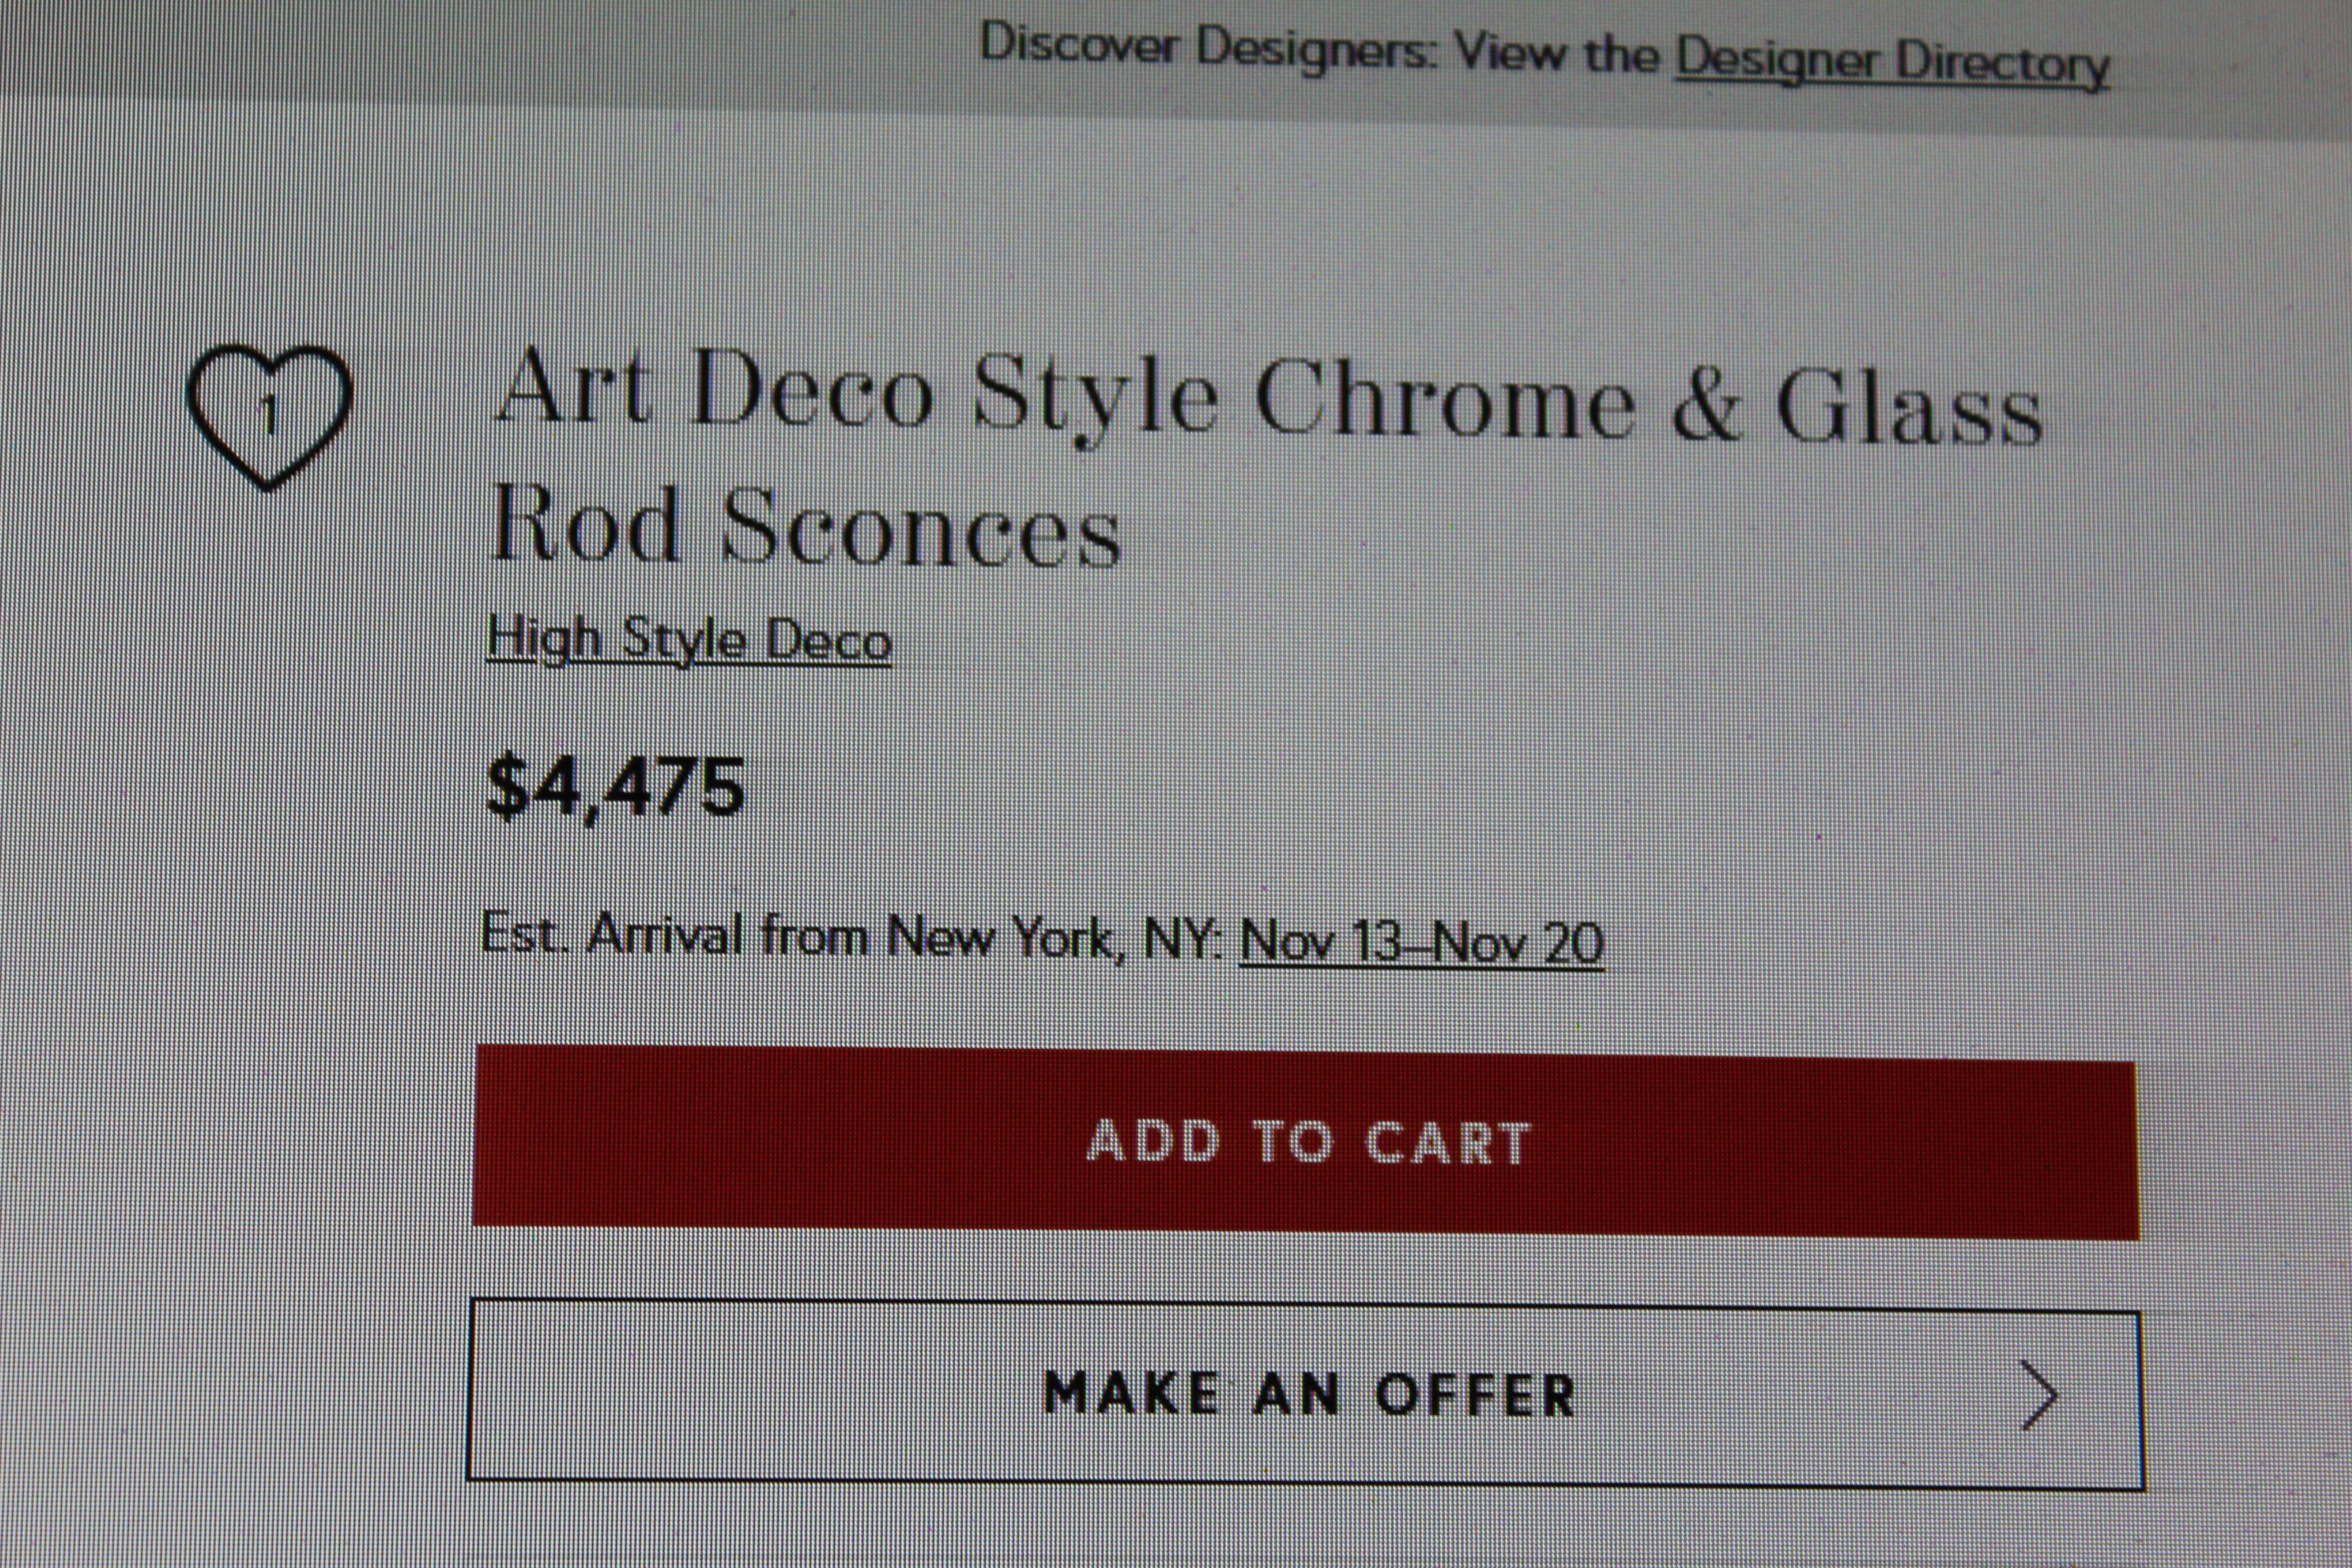Click the favorites count number inside heart
This screenshot has width=2352, height=1568.
coord(268,413)
